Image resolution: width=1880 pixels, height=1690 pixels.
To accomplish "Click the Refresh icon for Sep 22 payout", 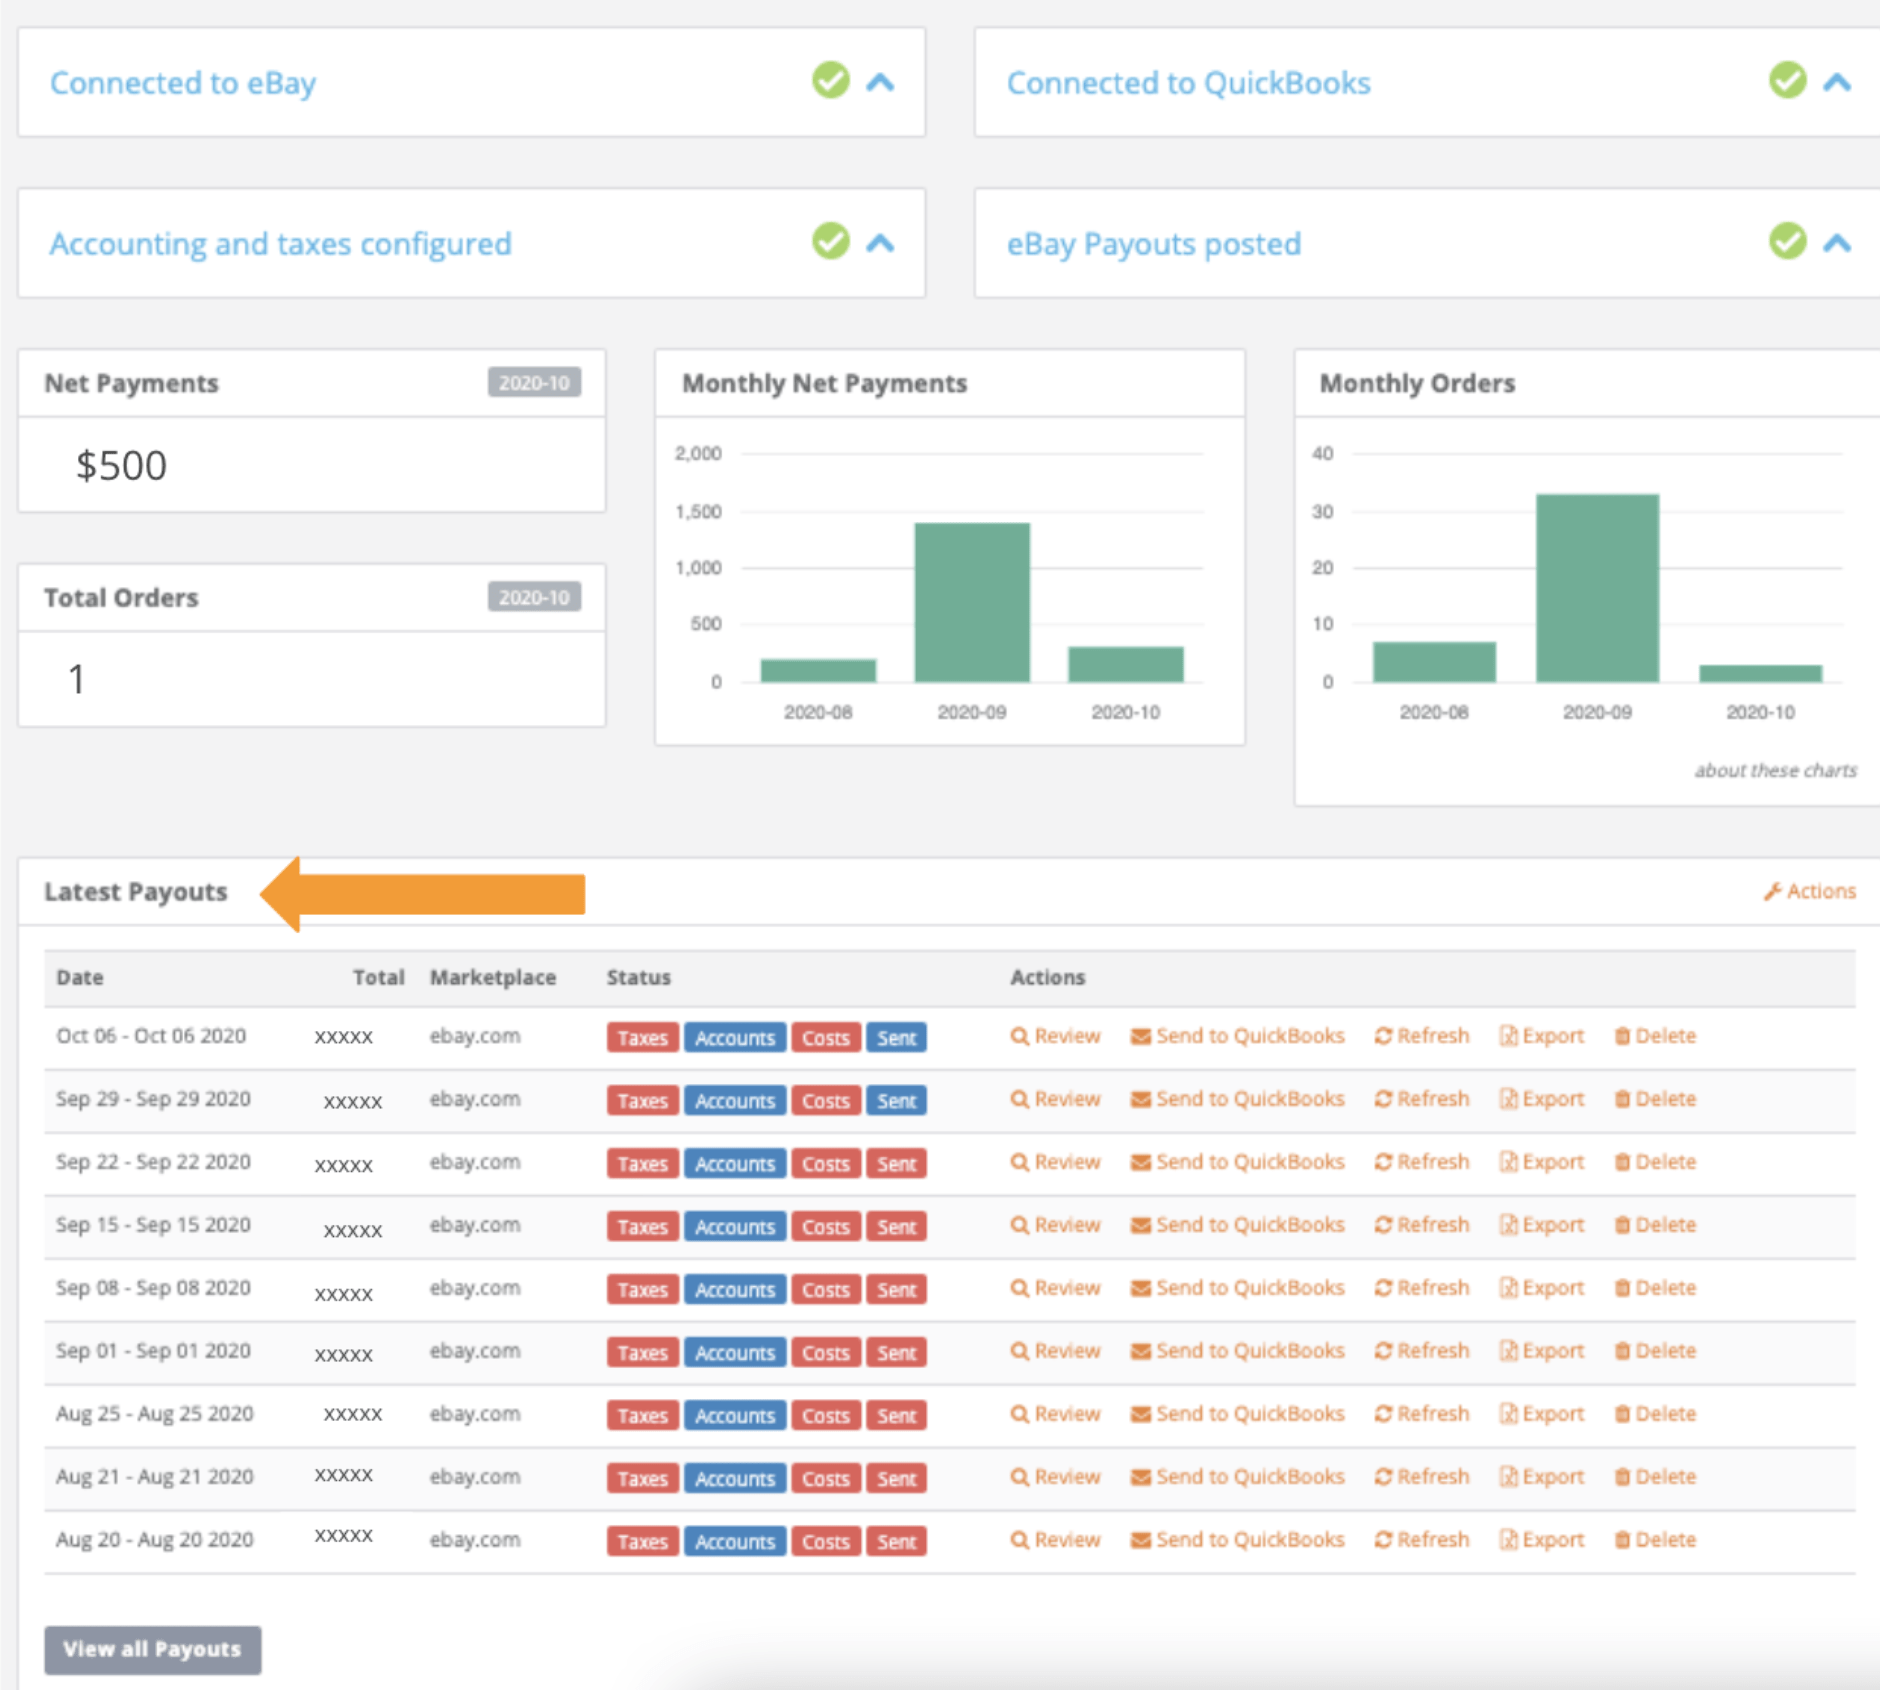I will (1383, 1162).
